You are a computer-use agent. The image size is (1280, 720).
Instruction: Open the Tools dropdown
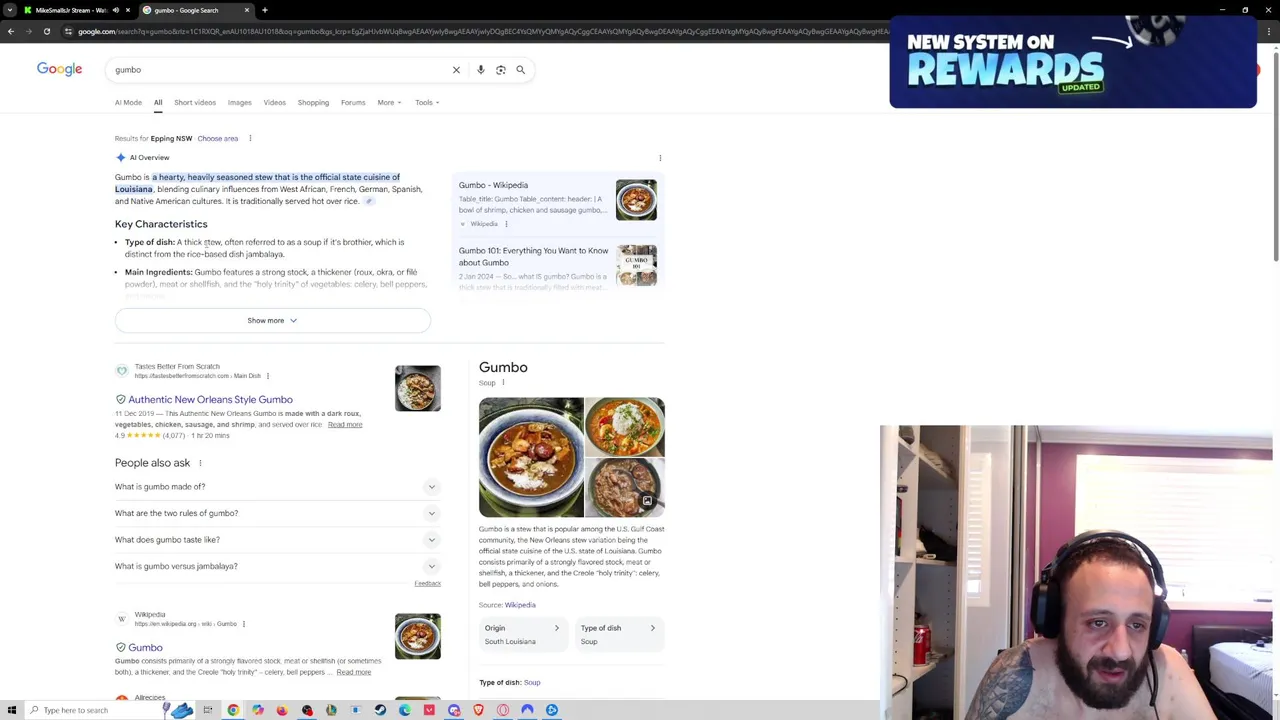pos(427,102)
